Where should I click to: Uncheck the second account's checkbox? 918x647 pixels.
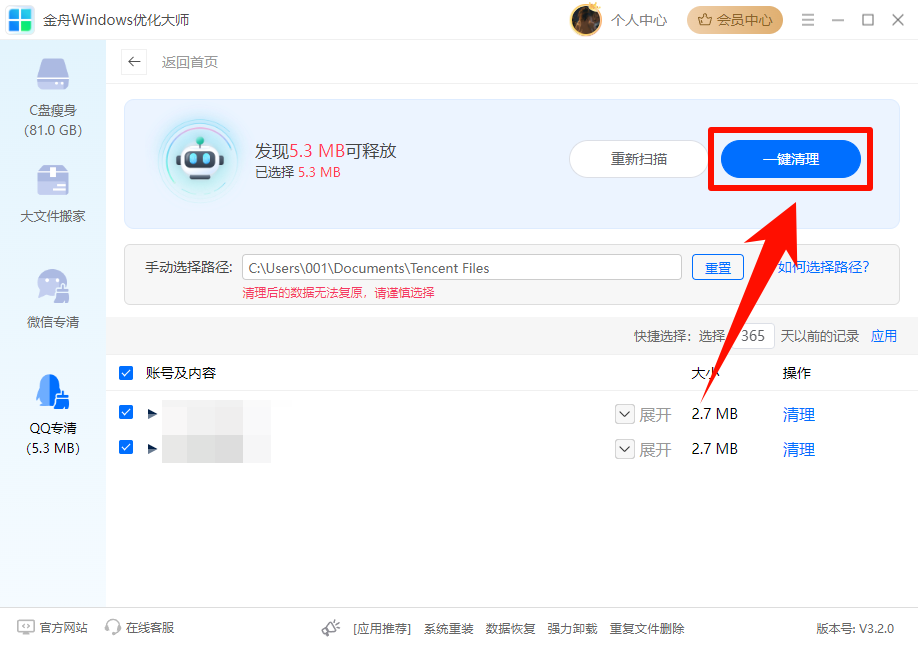pyautogui.click(x=125, y=448)
